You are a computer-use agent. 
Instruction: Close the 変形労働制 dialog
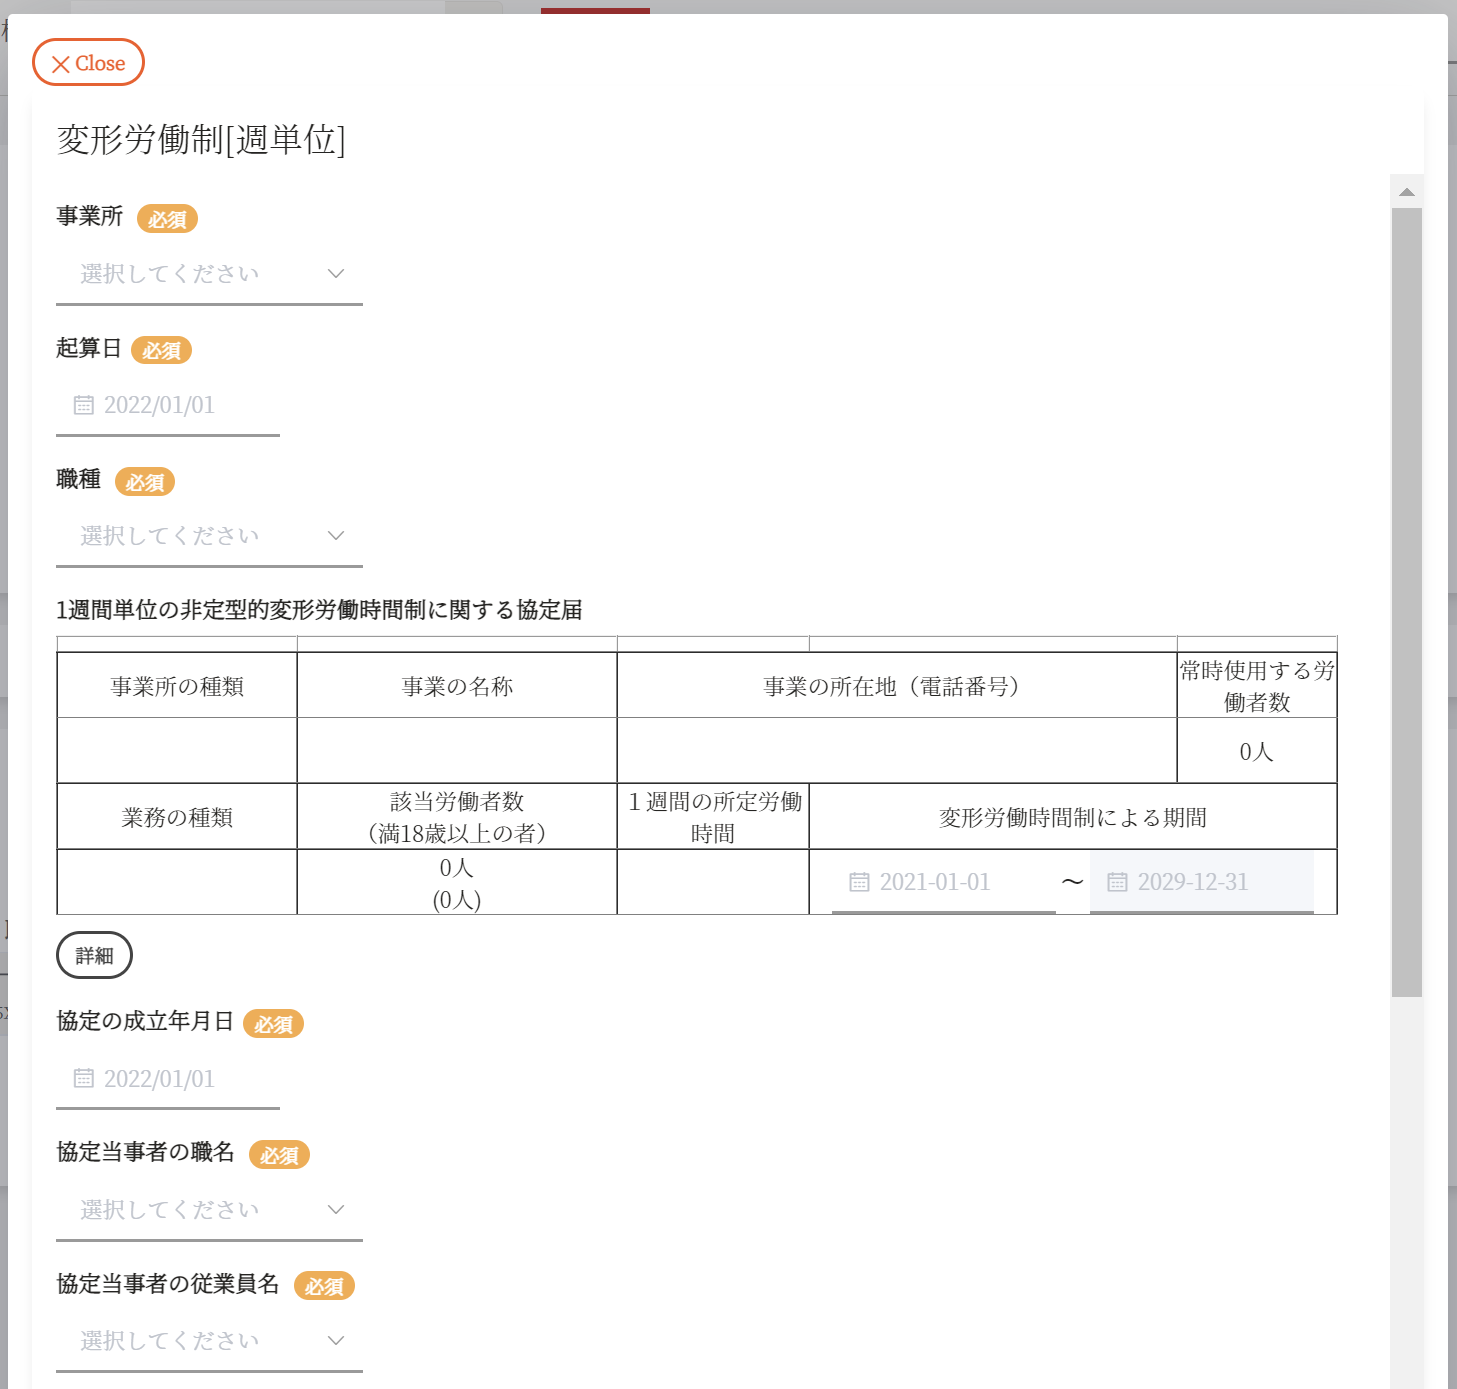pos(88,63)
